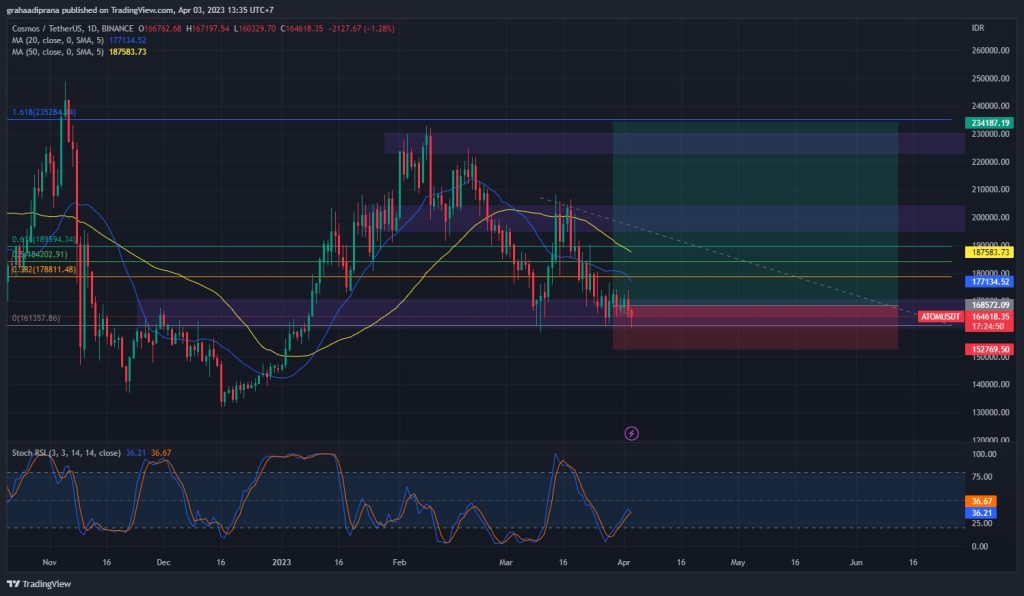This screenshot has height=596, width=1024.
Task: Click the Apr label on time axis
Action: coord(624,562)
